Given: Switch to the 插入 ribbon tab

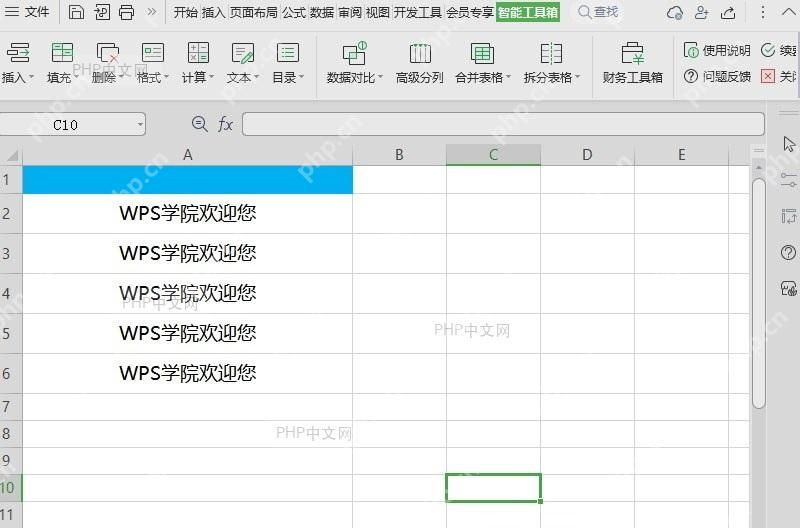Looking at the screenshot, I should 213,12.
